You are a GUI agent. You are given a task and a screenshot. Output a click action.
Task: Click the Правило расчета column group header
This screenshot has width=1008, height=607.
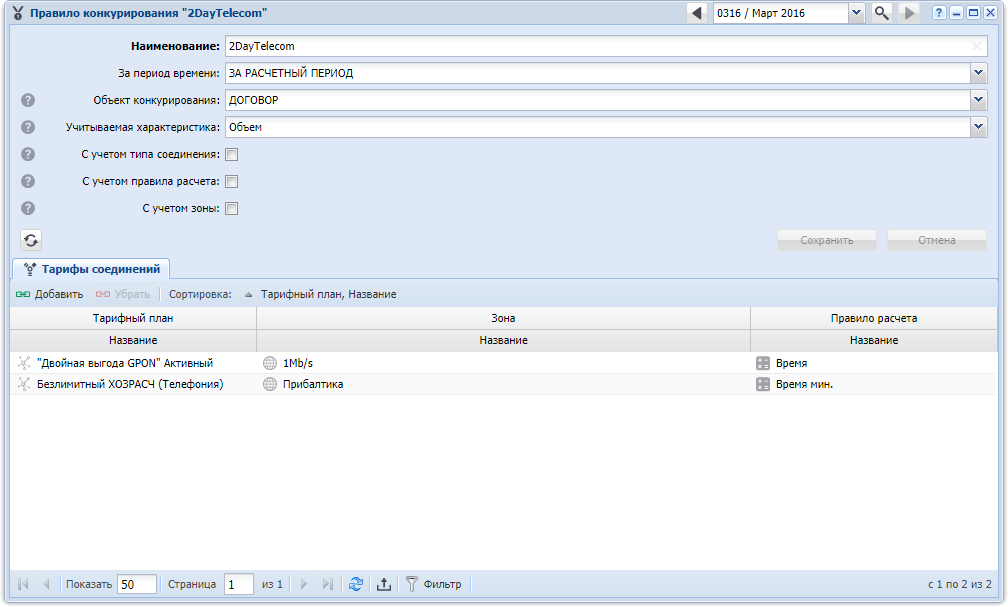tap(874, 318)
